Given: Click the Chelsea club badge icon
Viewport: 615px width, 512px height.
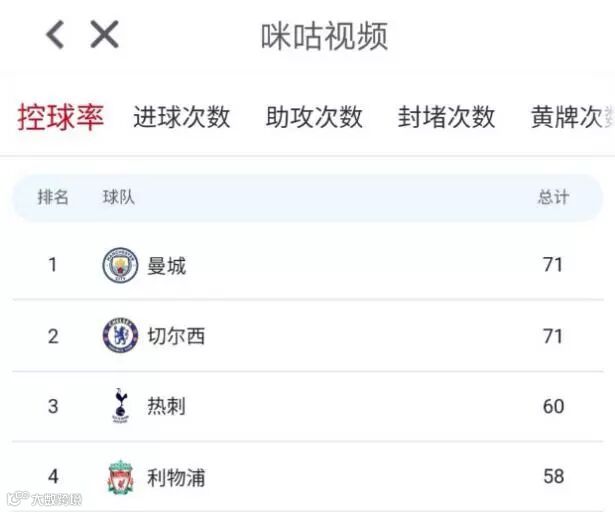Looking at the screenshot, I should click(x=120, y=336).
